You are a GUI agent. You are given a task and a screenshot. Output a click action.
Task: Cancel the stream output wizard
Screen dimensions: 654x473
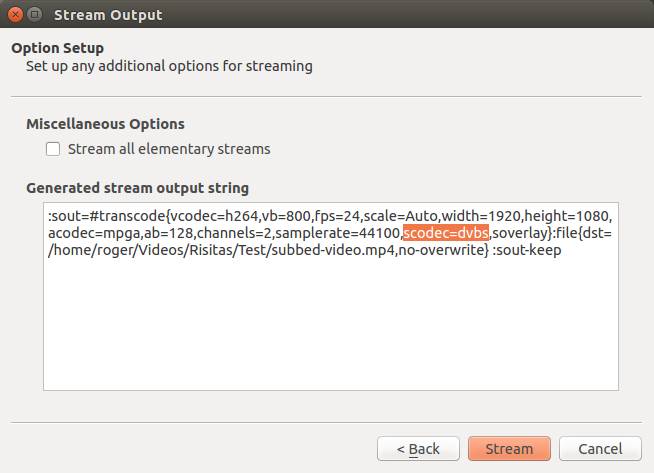600,448
